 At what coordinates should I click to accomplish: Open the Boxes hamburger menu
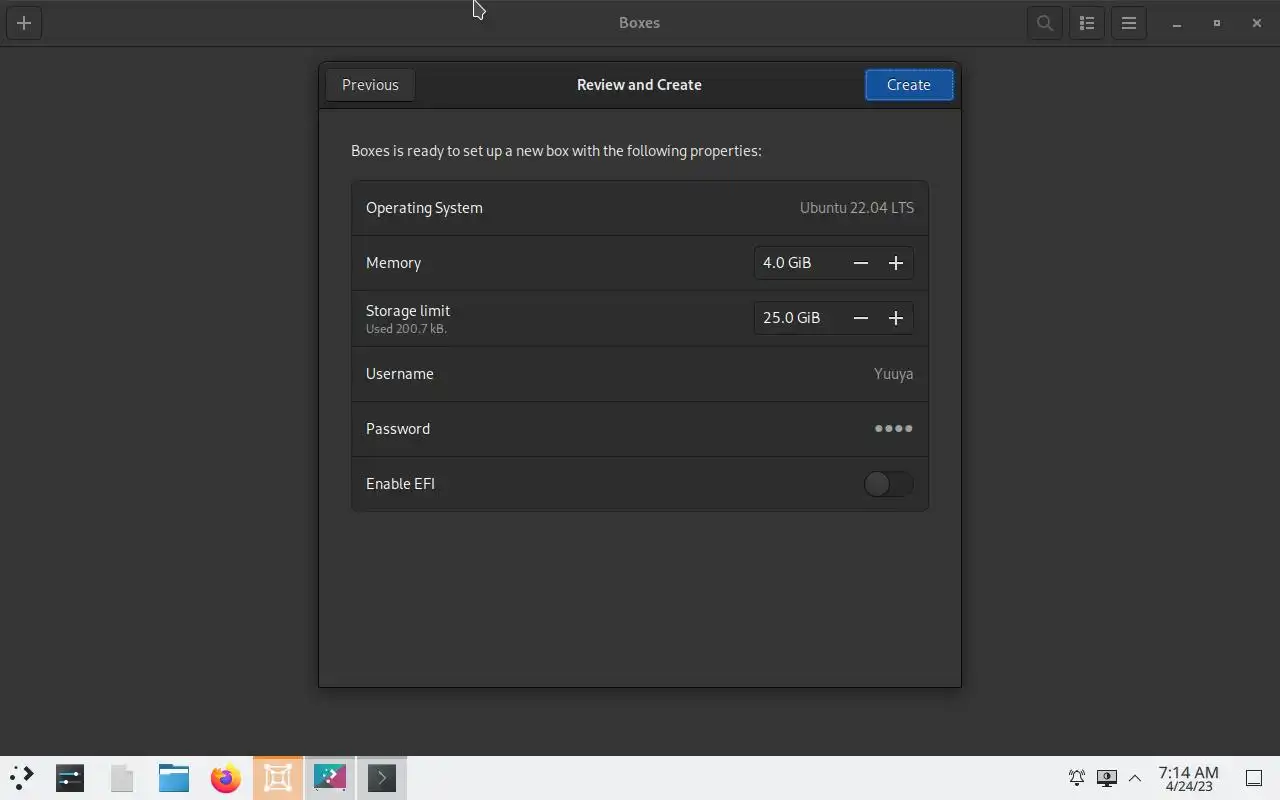point(1129,23)
